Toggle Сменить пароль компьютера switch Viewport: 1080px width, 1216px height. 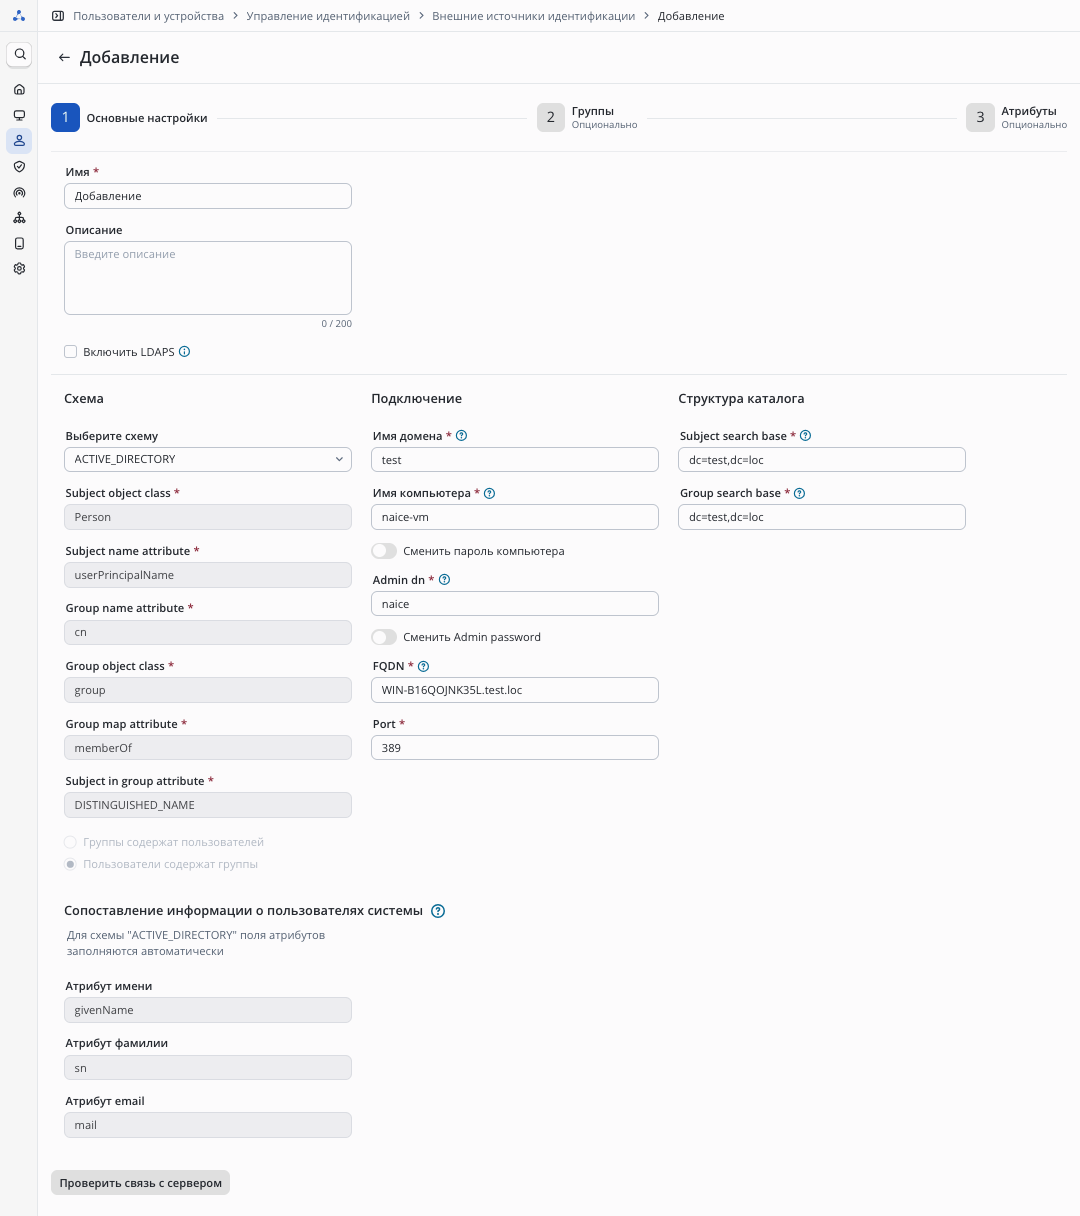click(x=384, y=551)
